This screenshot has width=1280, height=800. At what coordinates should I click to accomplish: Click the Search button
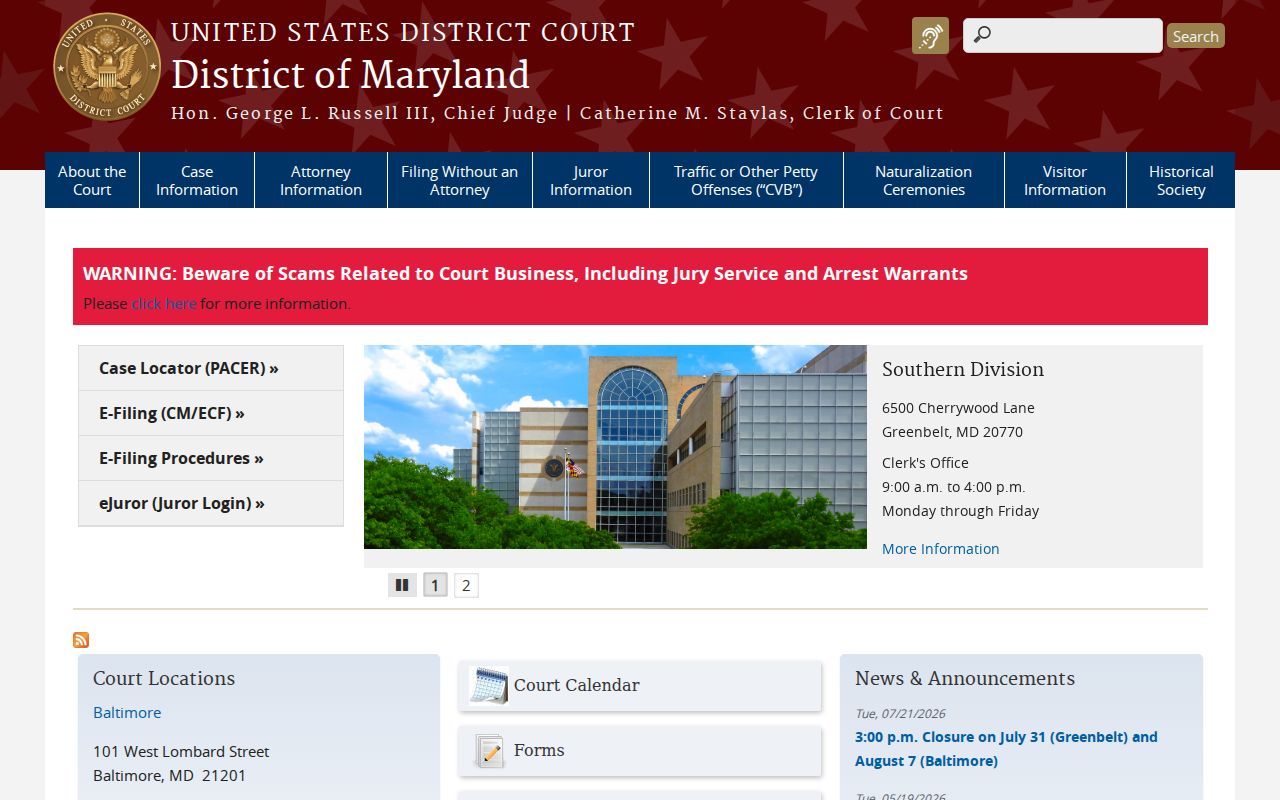coord(1195,36)
